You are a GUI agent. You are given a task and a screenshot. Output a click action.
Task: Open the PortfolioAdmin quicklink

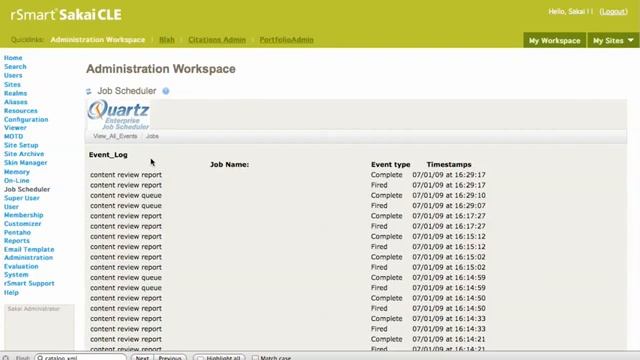(x=287, y=40)
